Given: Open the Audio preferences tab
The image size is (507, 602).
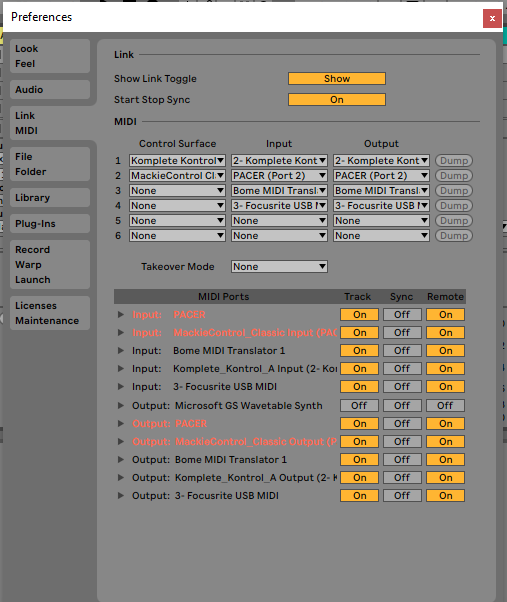Looking at the screenshot, I should (50, 89).
